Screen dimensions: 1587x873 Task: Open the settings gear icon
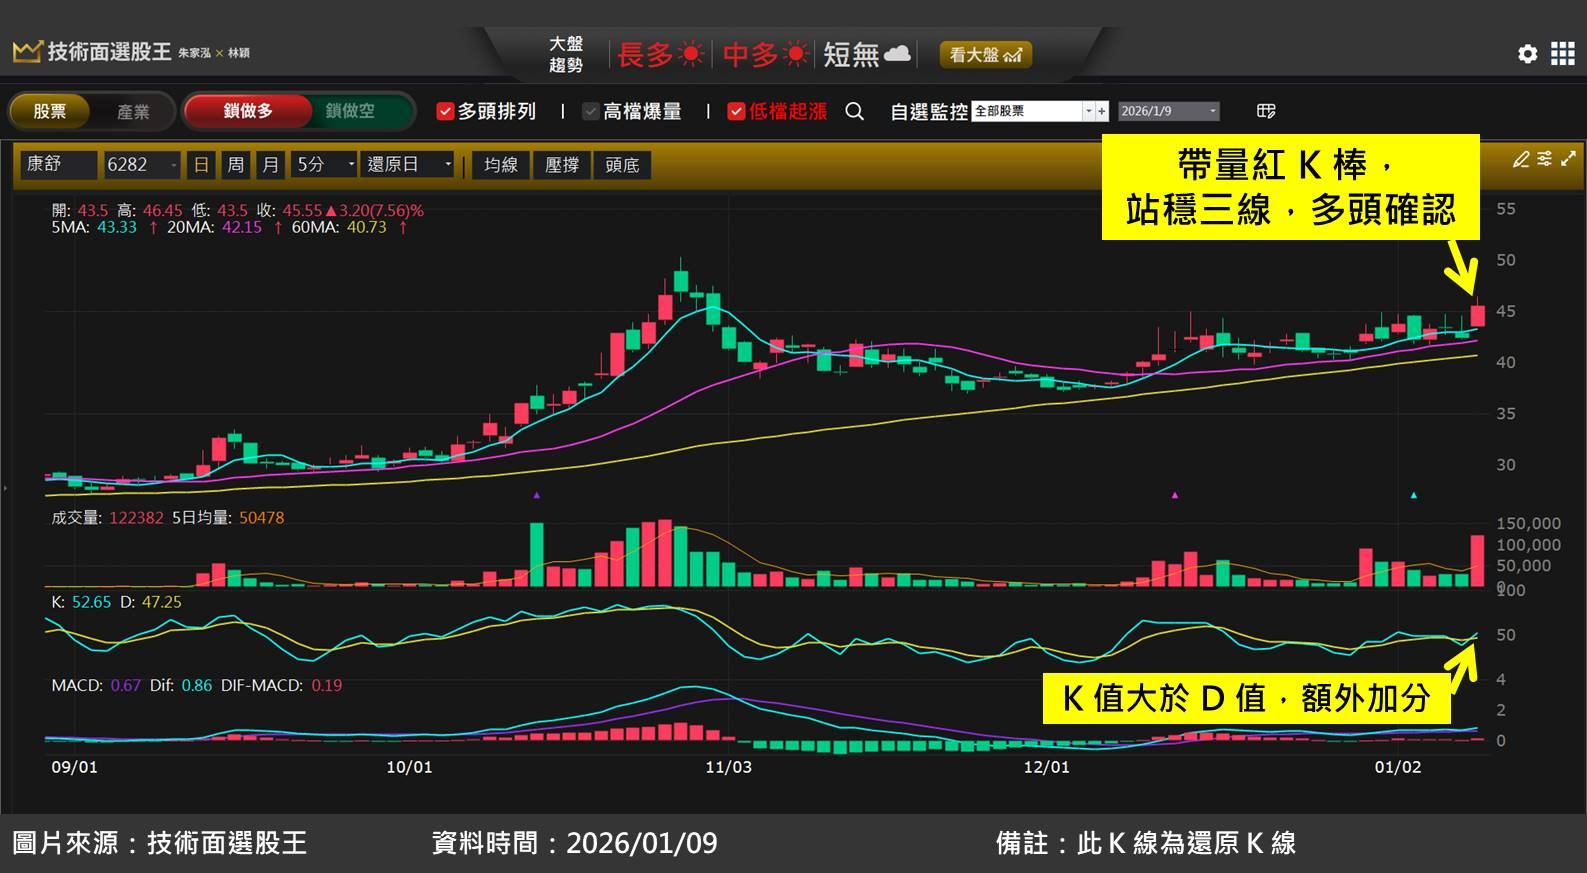[1527, 54]
